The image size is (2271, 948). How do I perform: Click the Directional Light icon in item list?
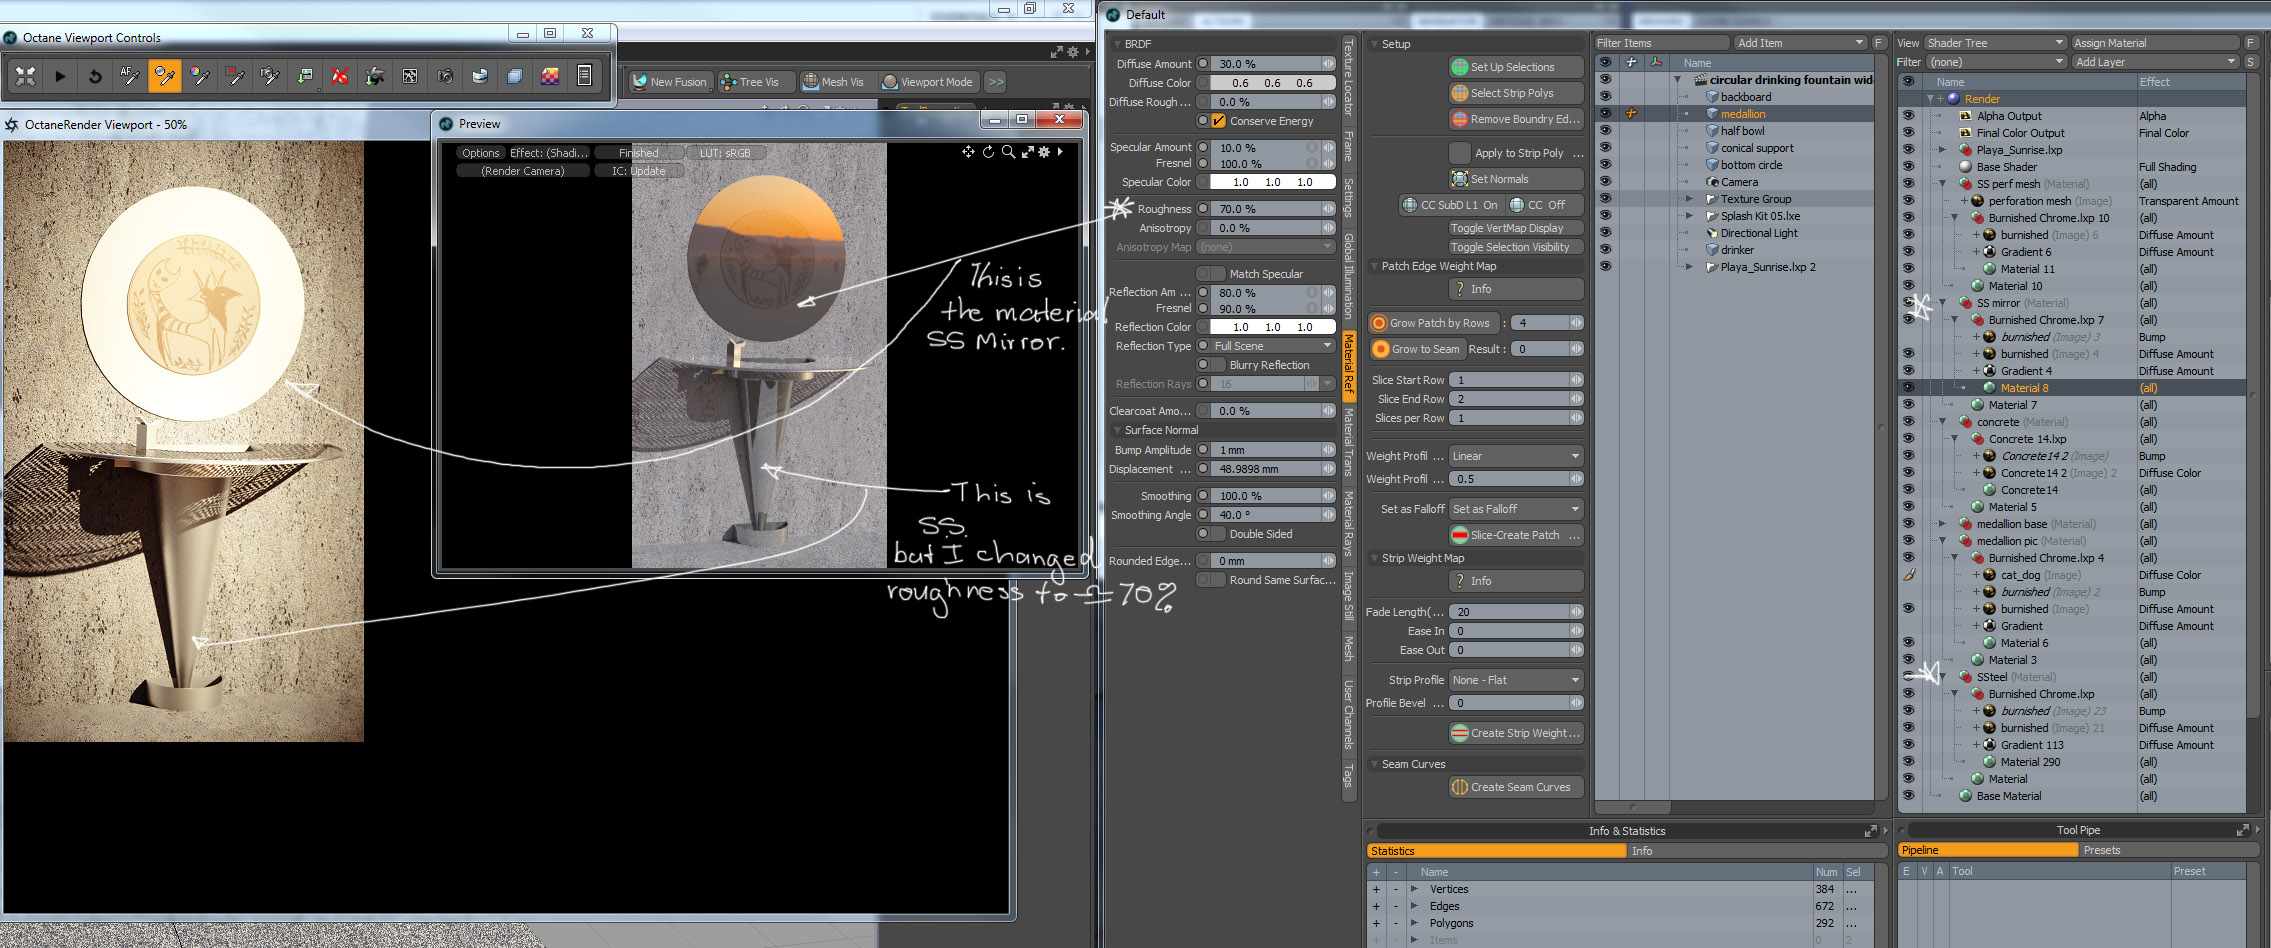point(1712,233)
